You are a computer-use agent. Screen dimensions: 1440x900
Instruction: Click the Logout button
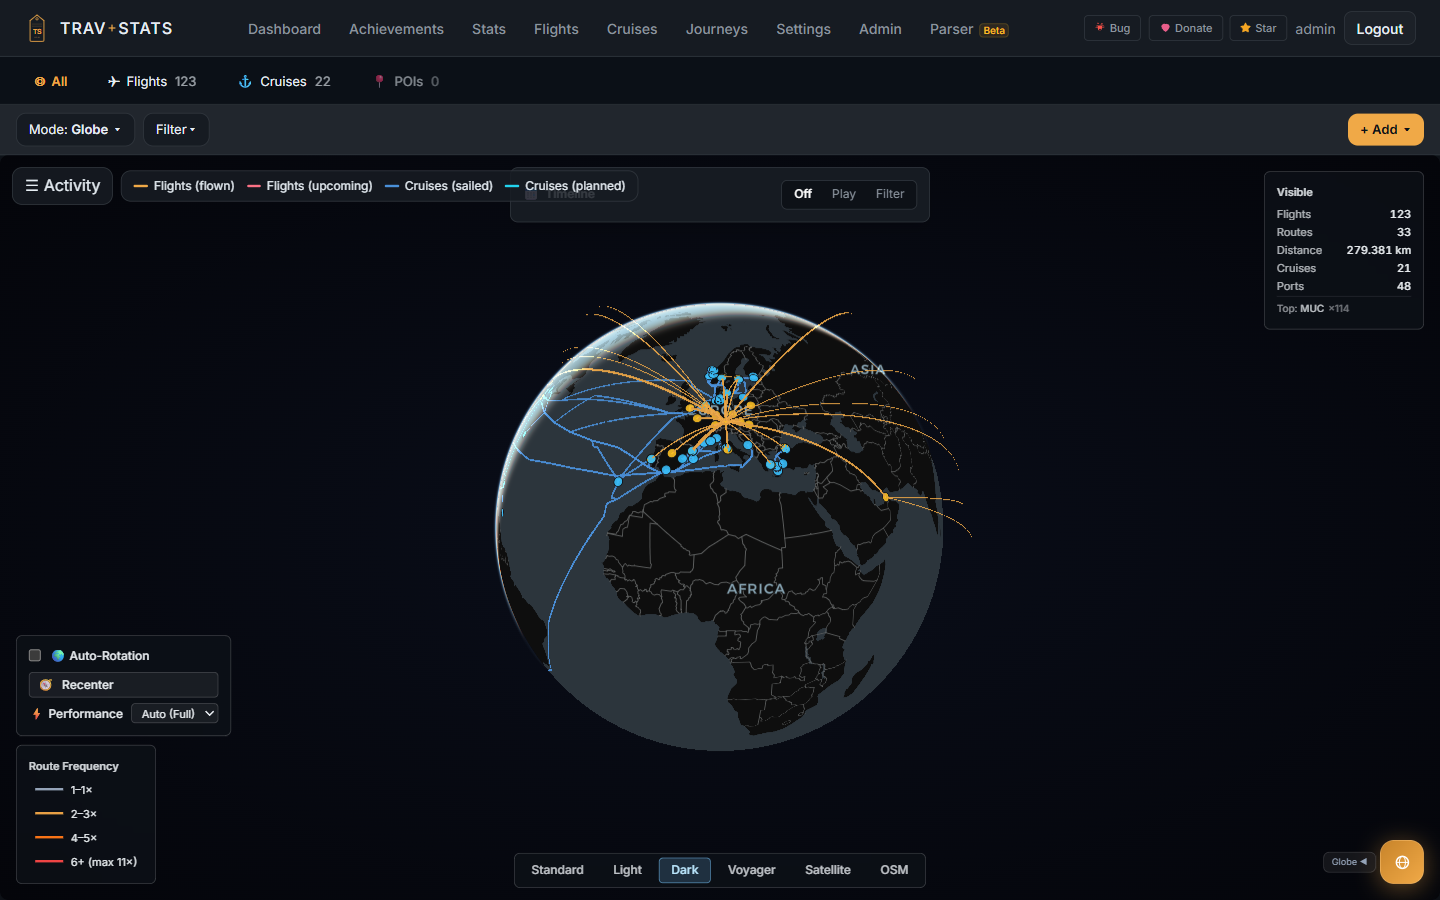tap(1379, 29)
